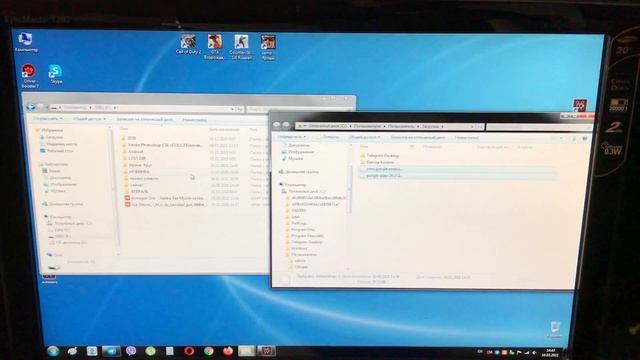The image size is (640, 360).
Task: Open Упорядочить menu in Загрузки window
Action: point(291,136)
